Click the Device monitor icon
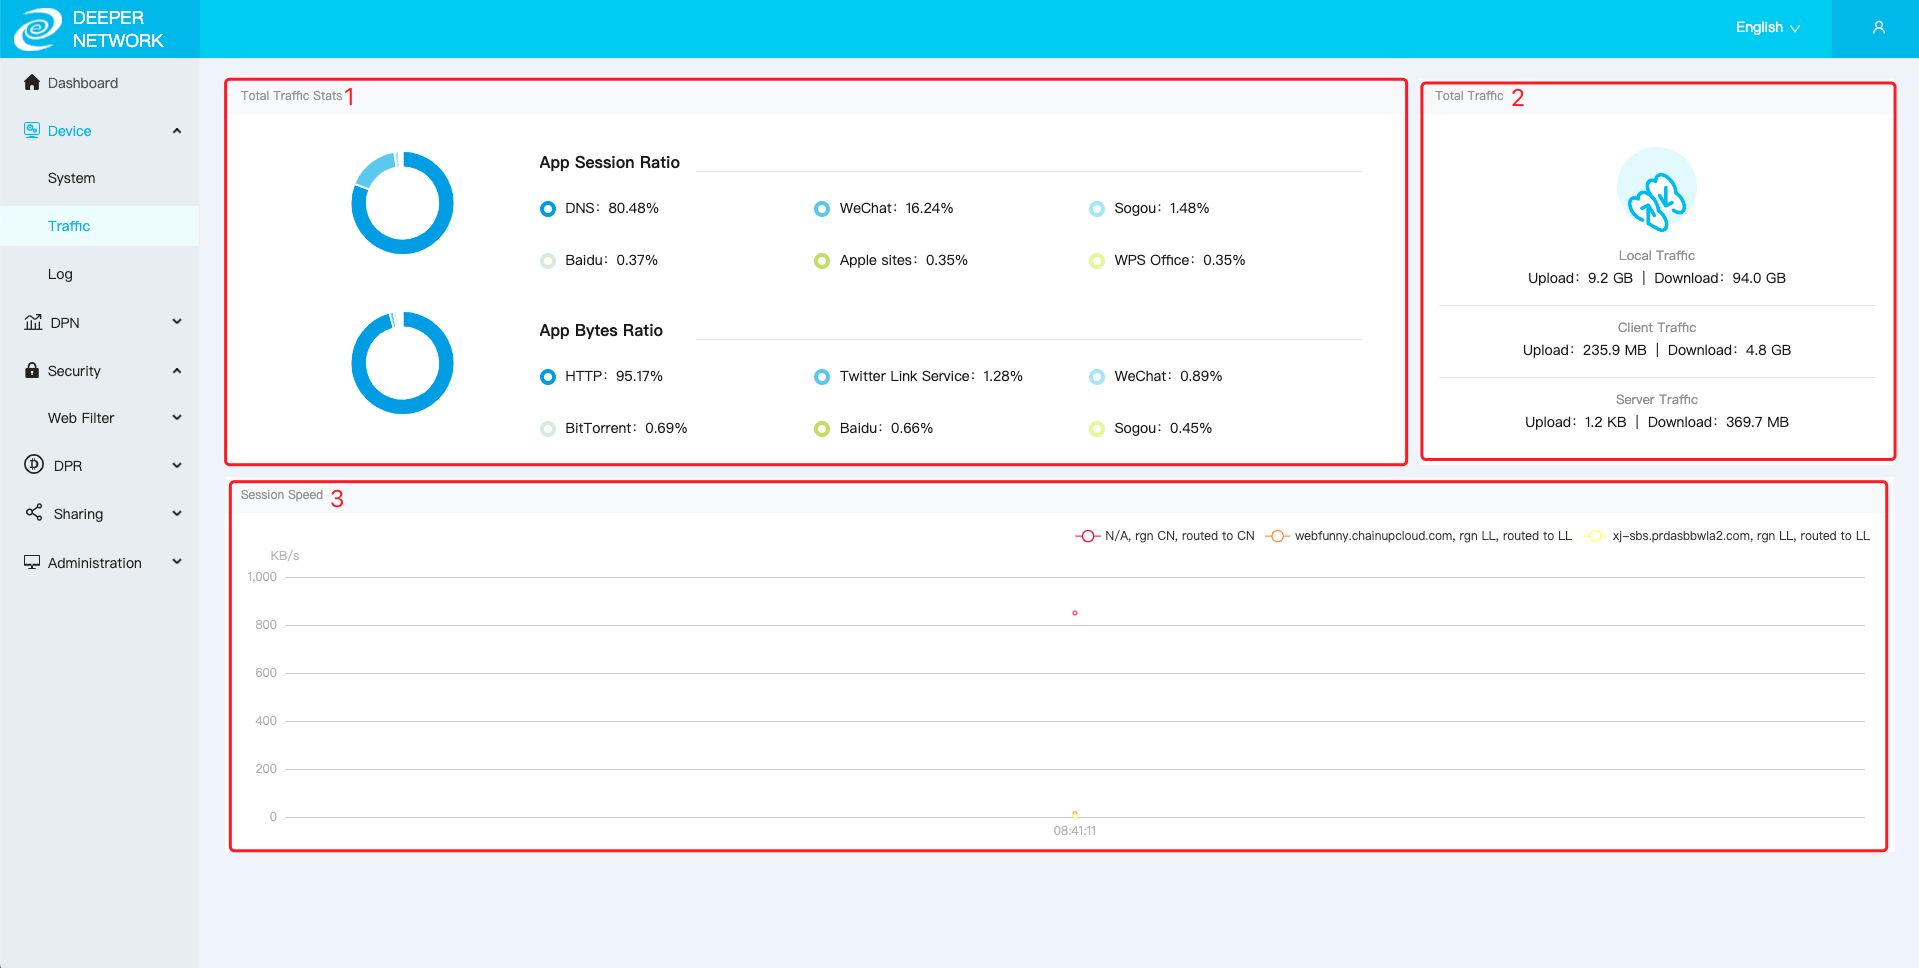The image size is (1919, 968). [32, 130]
